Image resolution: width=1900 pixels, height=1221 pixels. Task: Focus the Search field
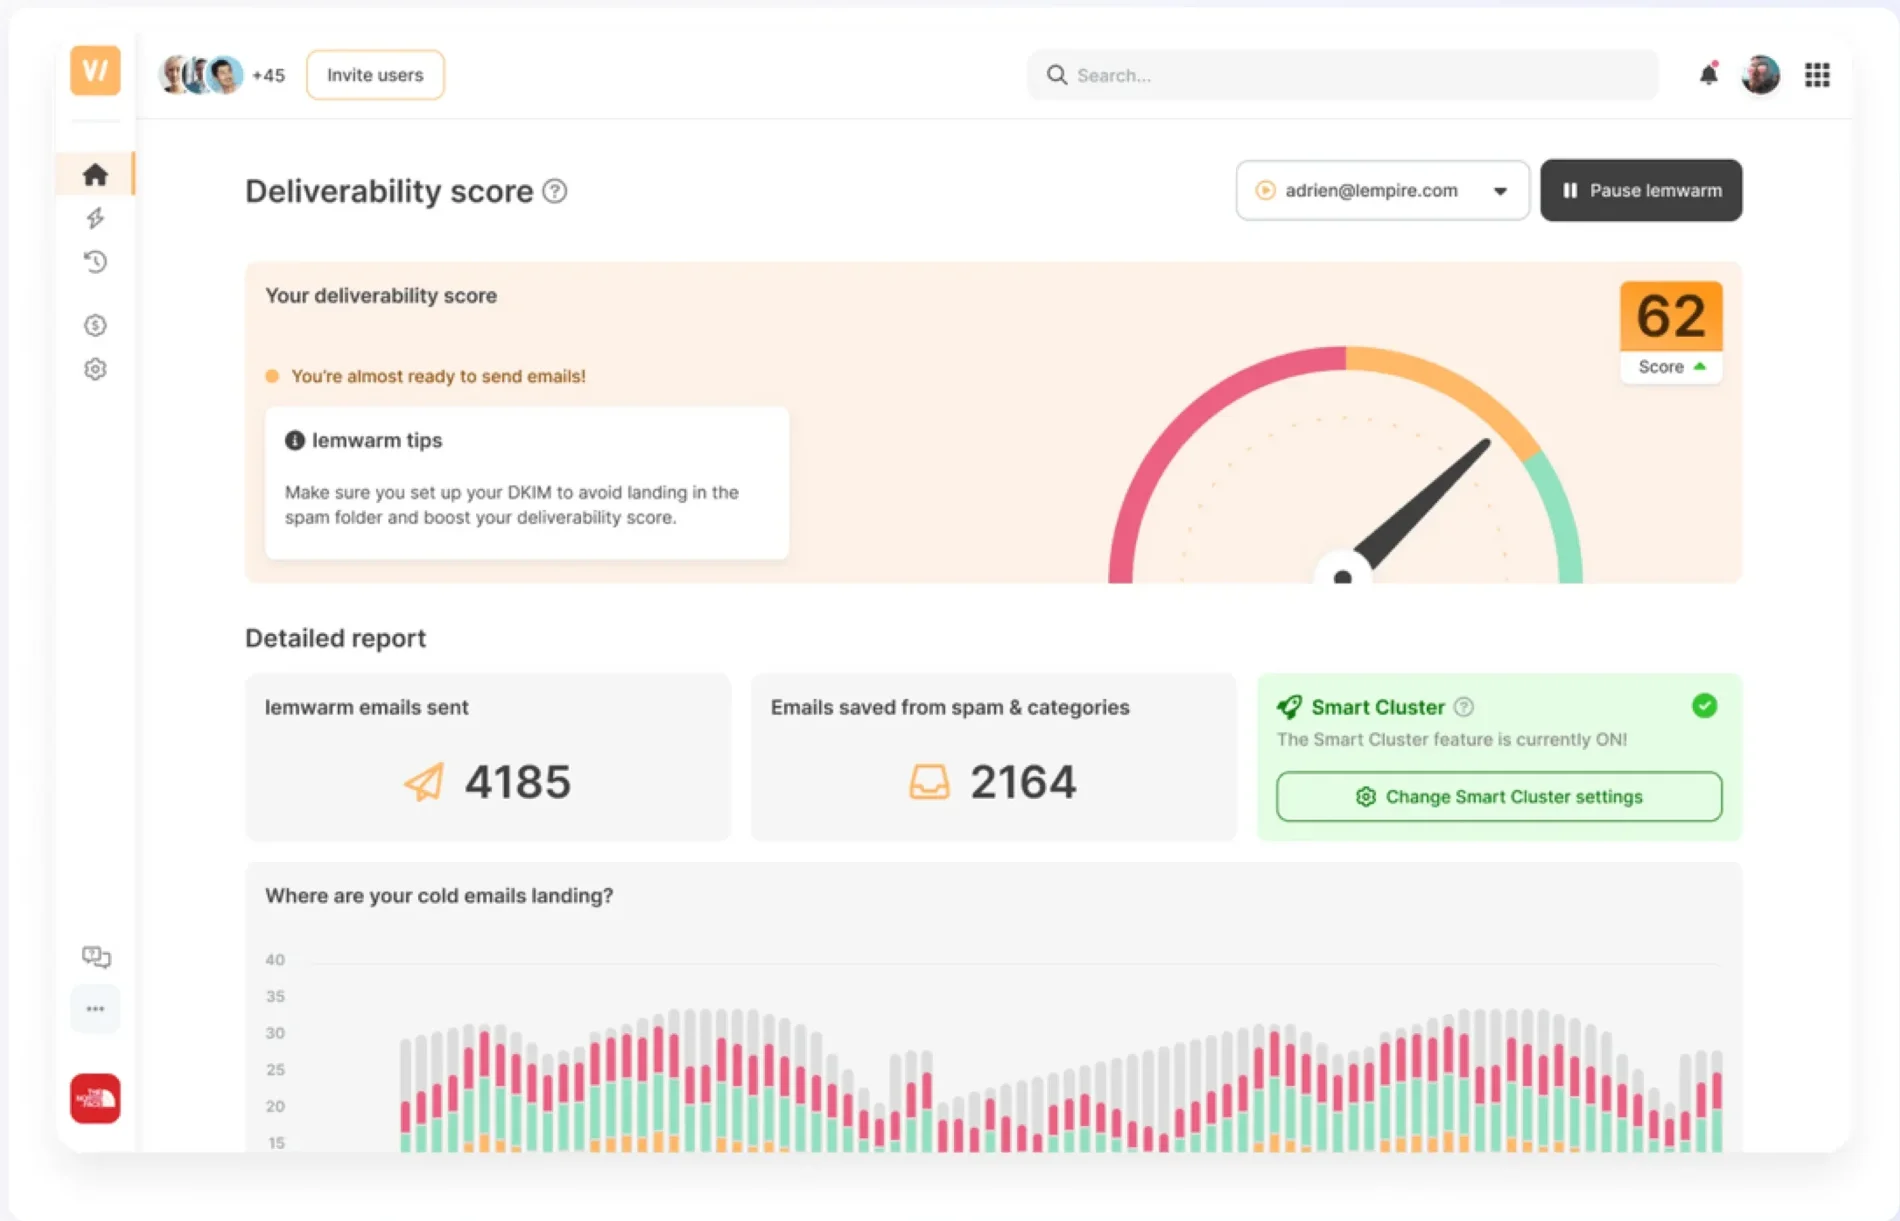tap(1342, 75)
